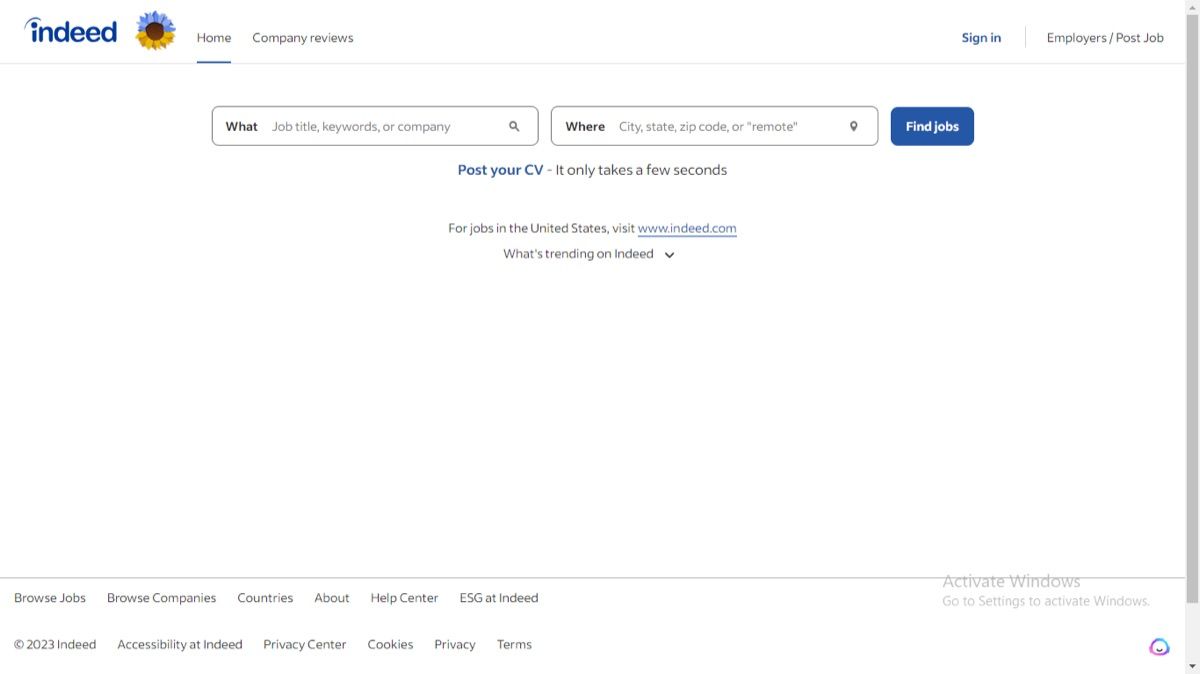Click the Find jobs button

932,126
